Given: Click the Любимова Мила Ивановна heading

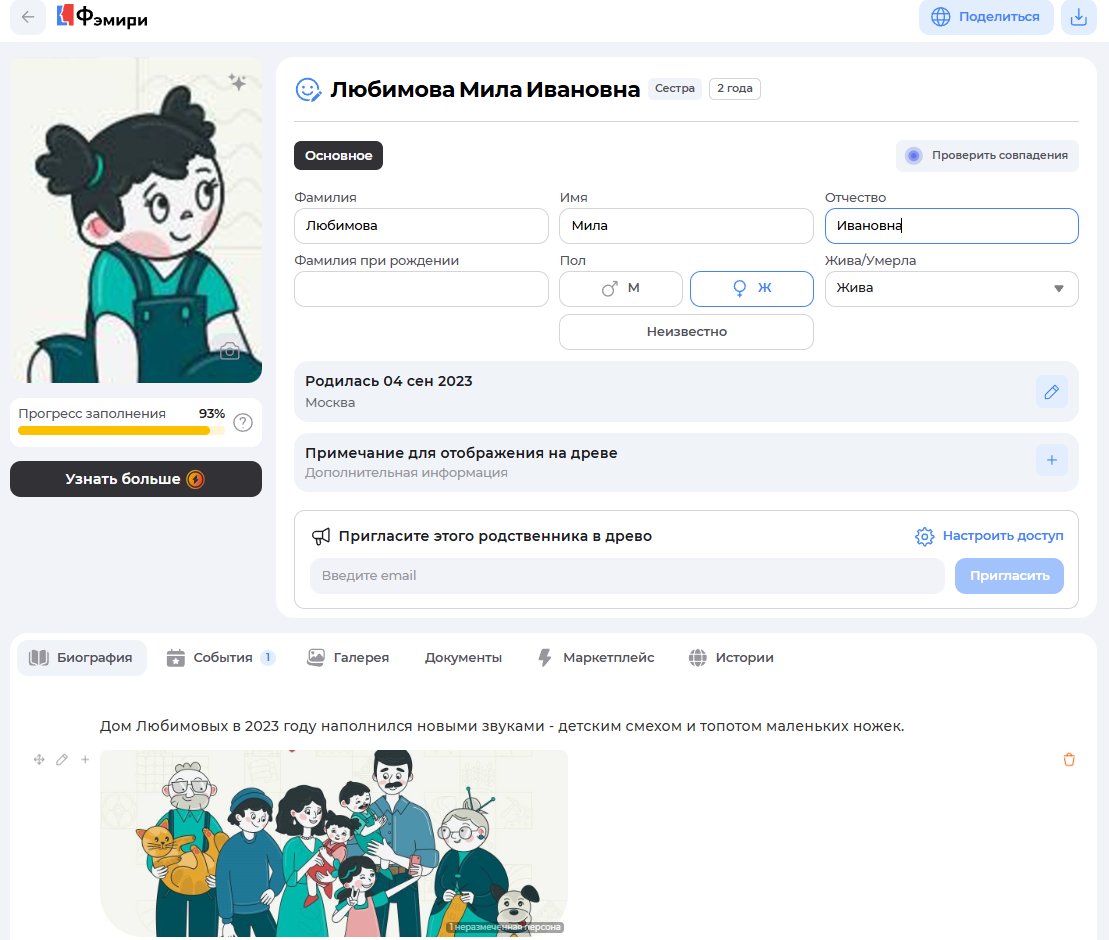Looking at the screenshot, I should pyautogui.click(x=485, y=90).
